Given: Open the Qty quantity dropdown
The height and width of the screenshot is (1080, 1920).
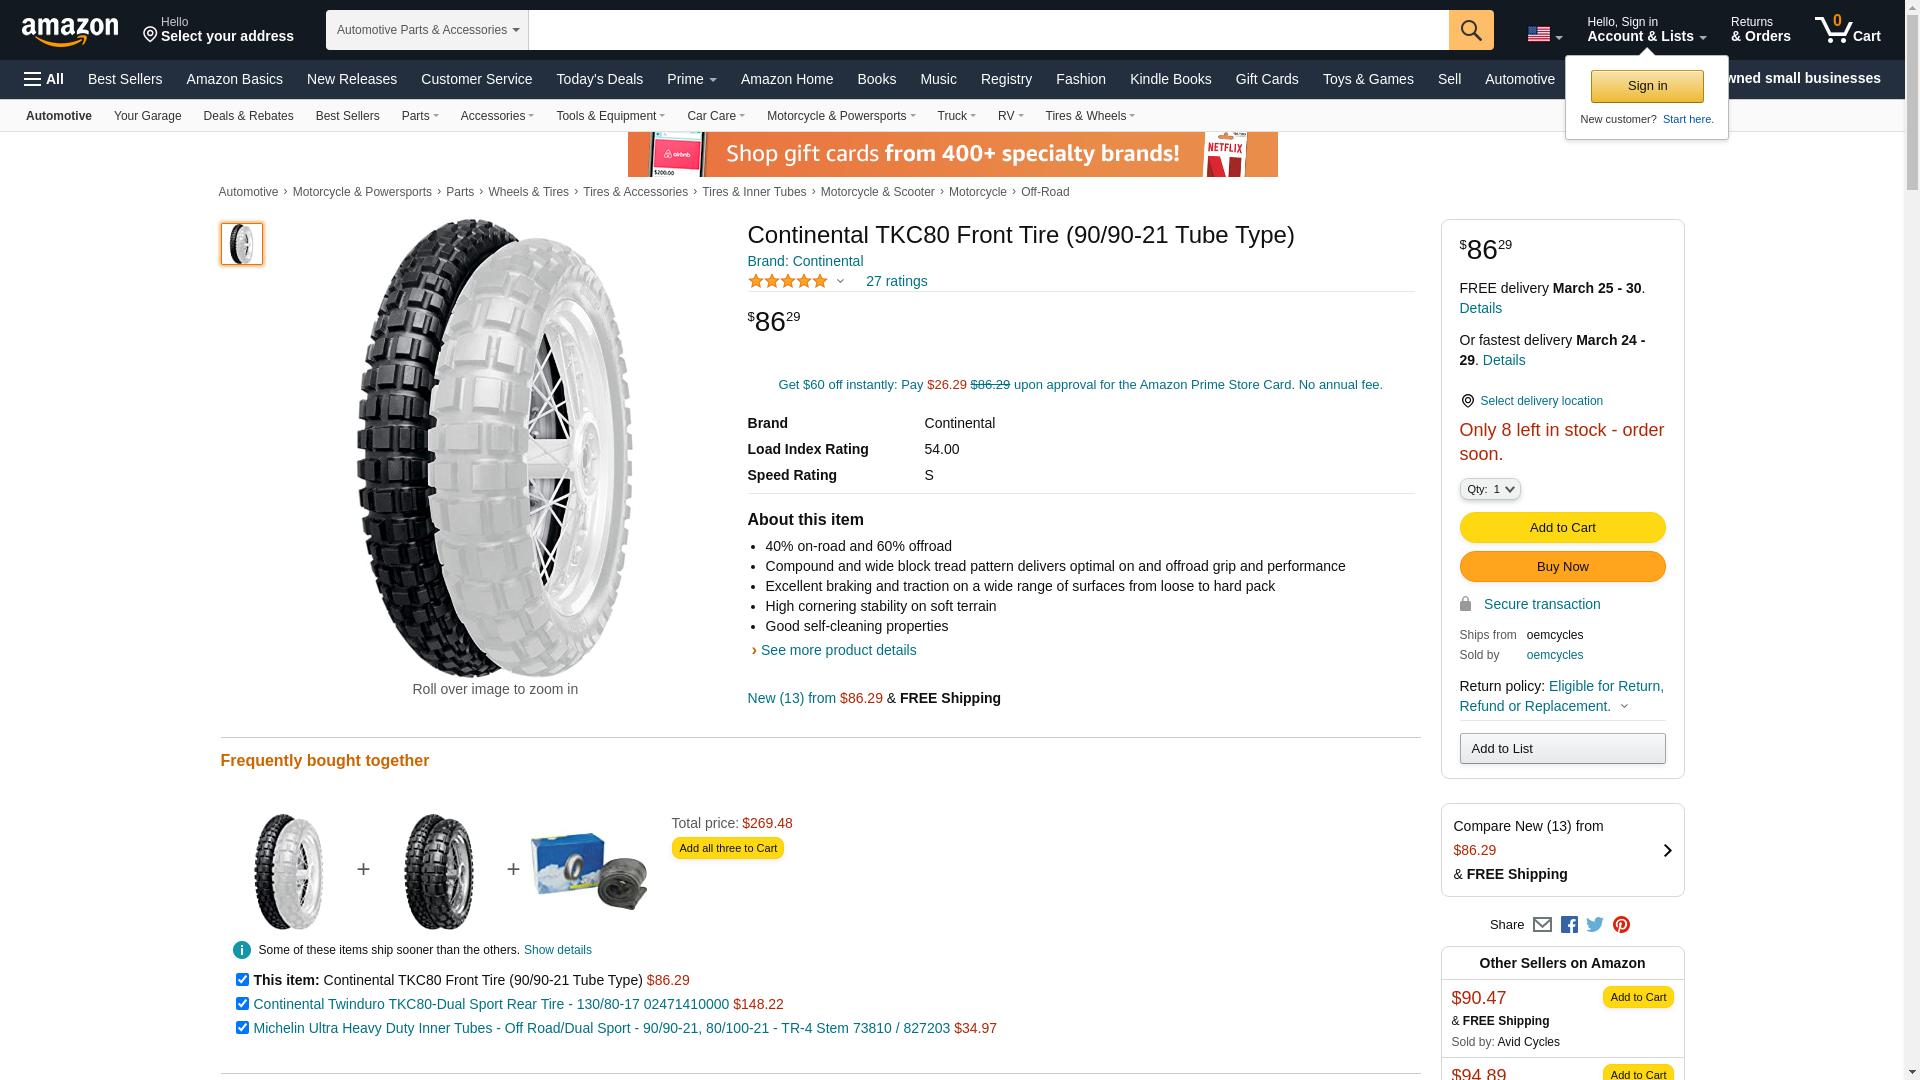Looking at the screenshot, I should pyautogui.click(x=1490, y=489).
